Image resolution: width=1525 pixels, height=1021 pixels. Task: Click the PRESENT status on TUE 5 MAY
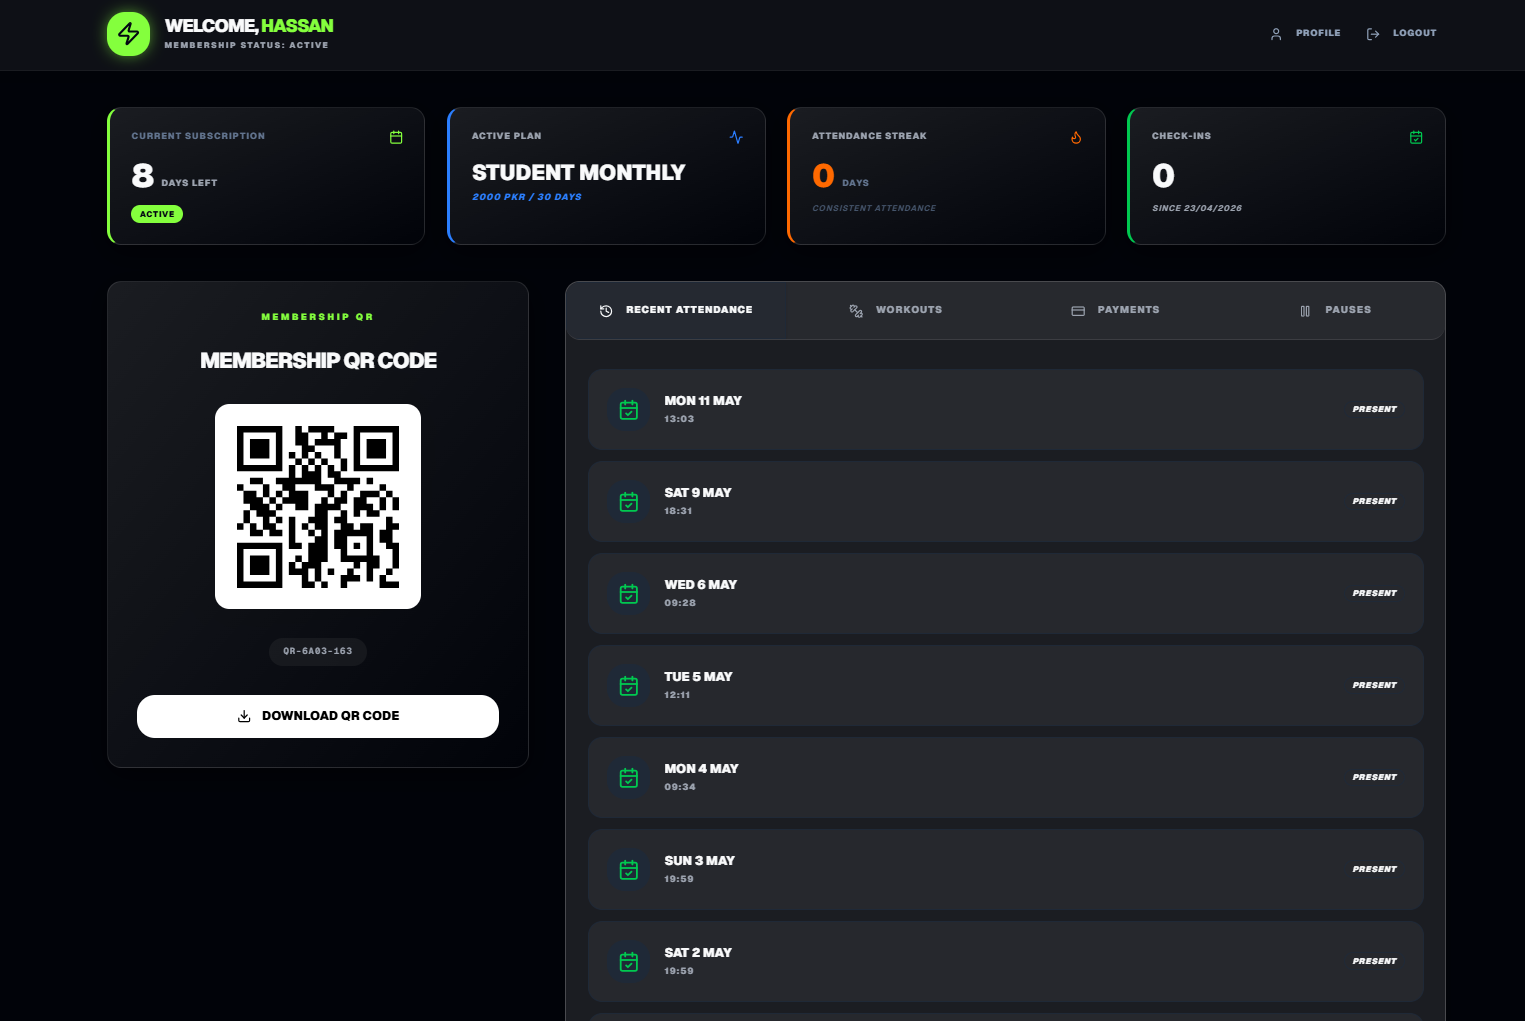point(1375,685)
